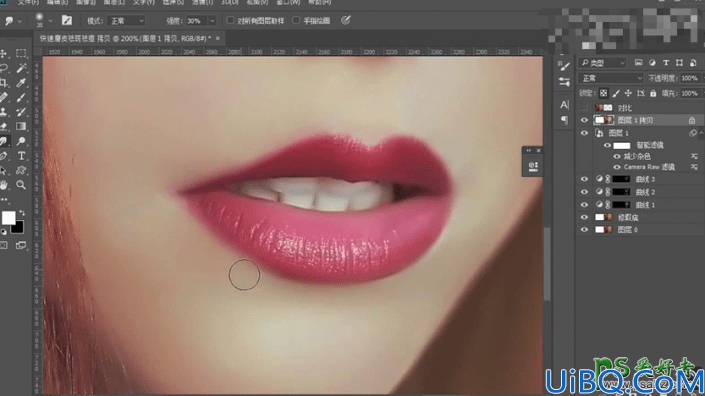Open the Brushes panel icon in dock

564,67
